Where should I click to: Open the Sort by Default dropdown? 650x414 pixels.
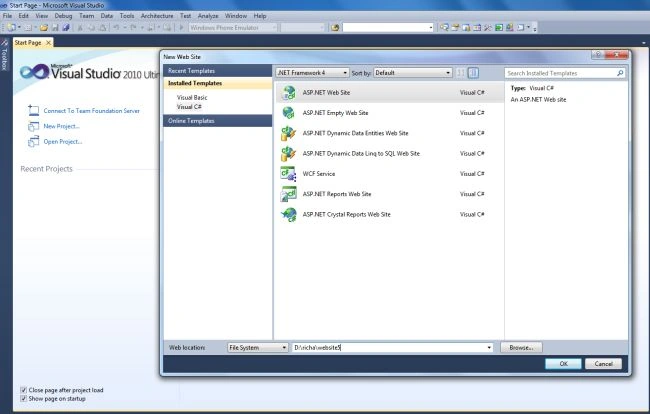point(412,73)
